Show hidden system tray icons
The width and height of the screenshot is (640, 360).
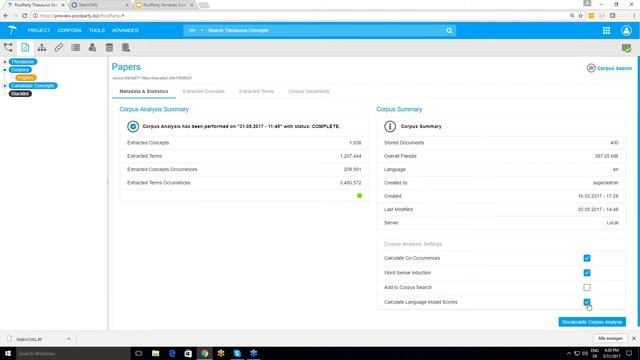point(568,353)
